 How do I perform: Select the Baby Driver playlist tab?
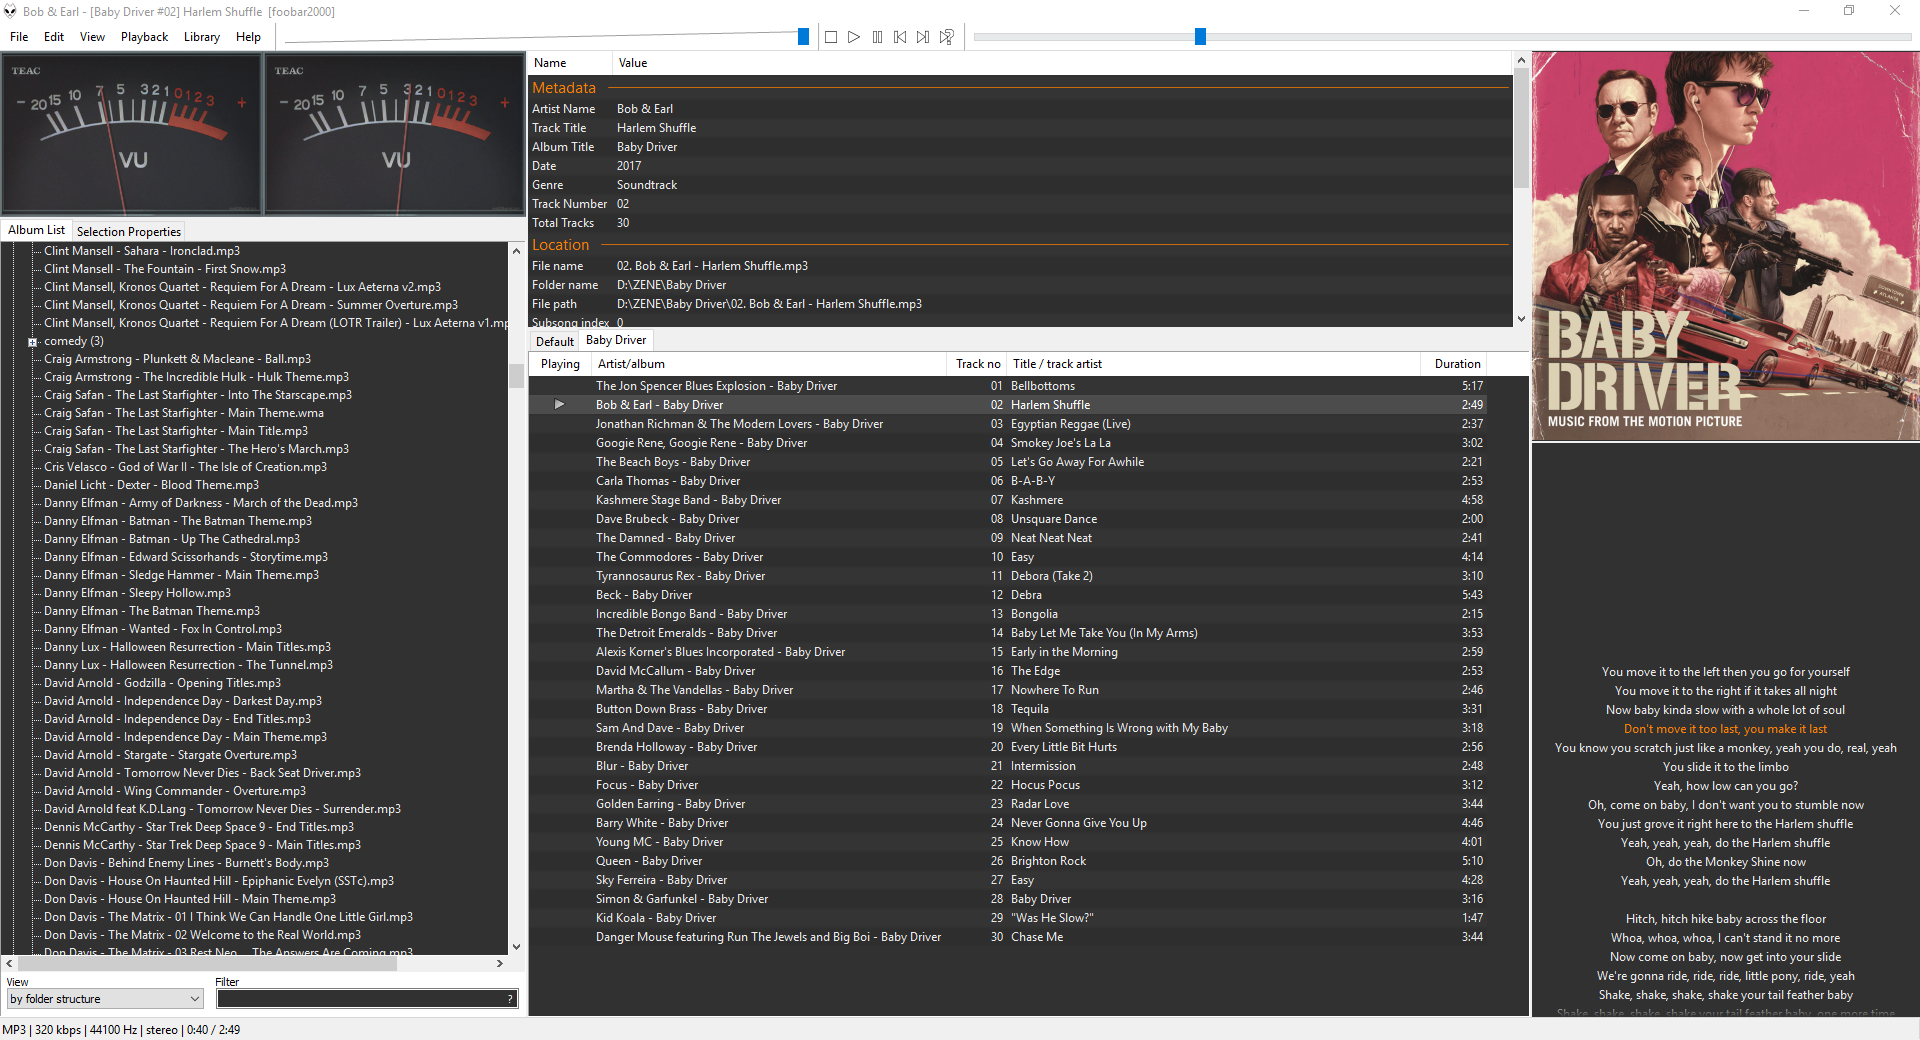click(x=616, y=340)
